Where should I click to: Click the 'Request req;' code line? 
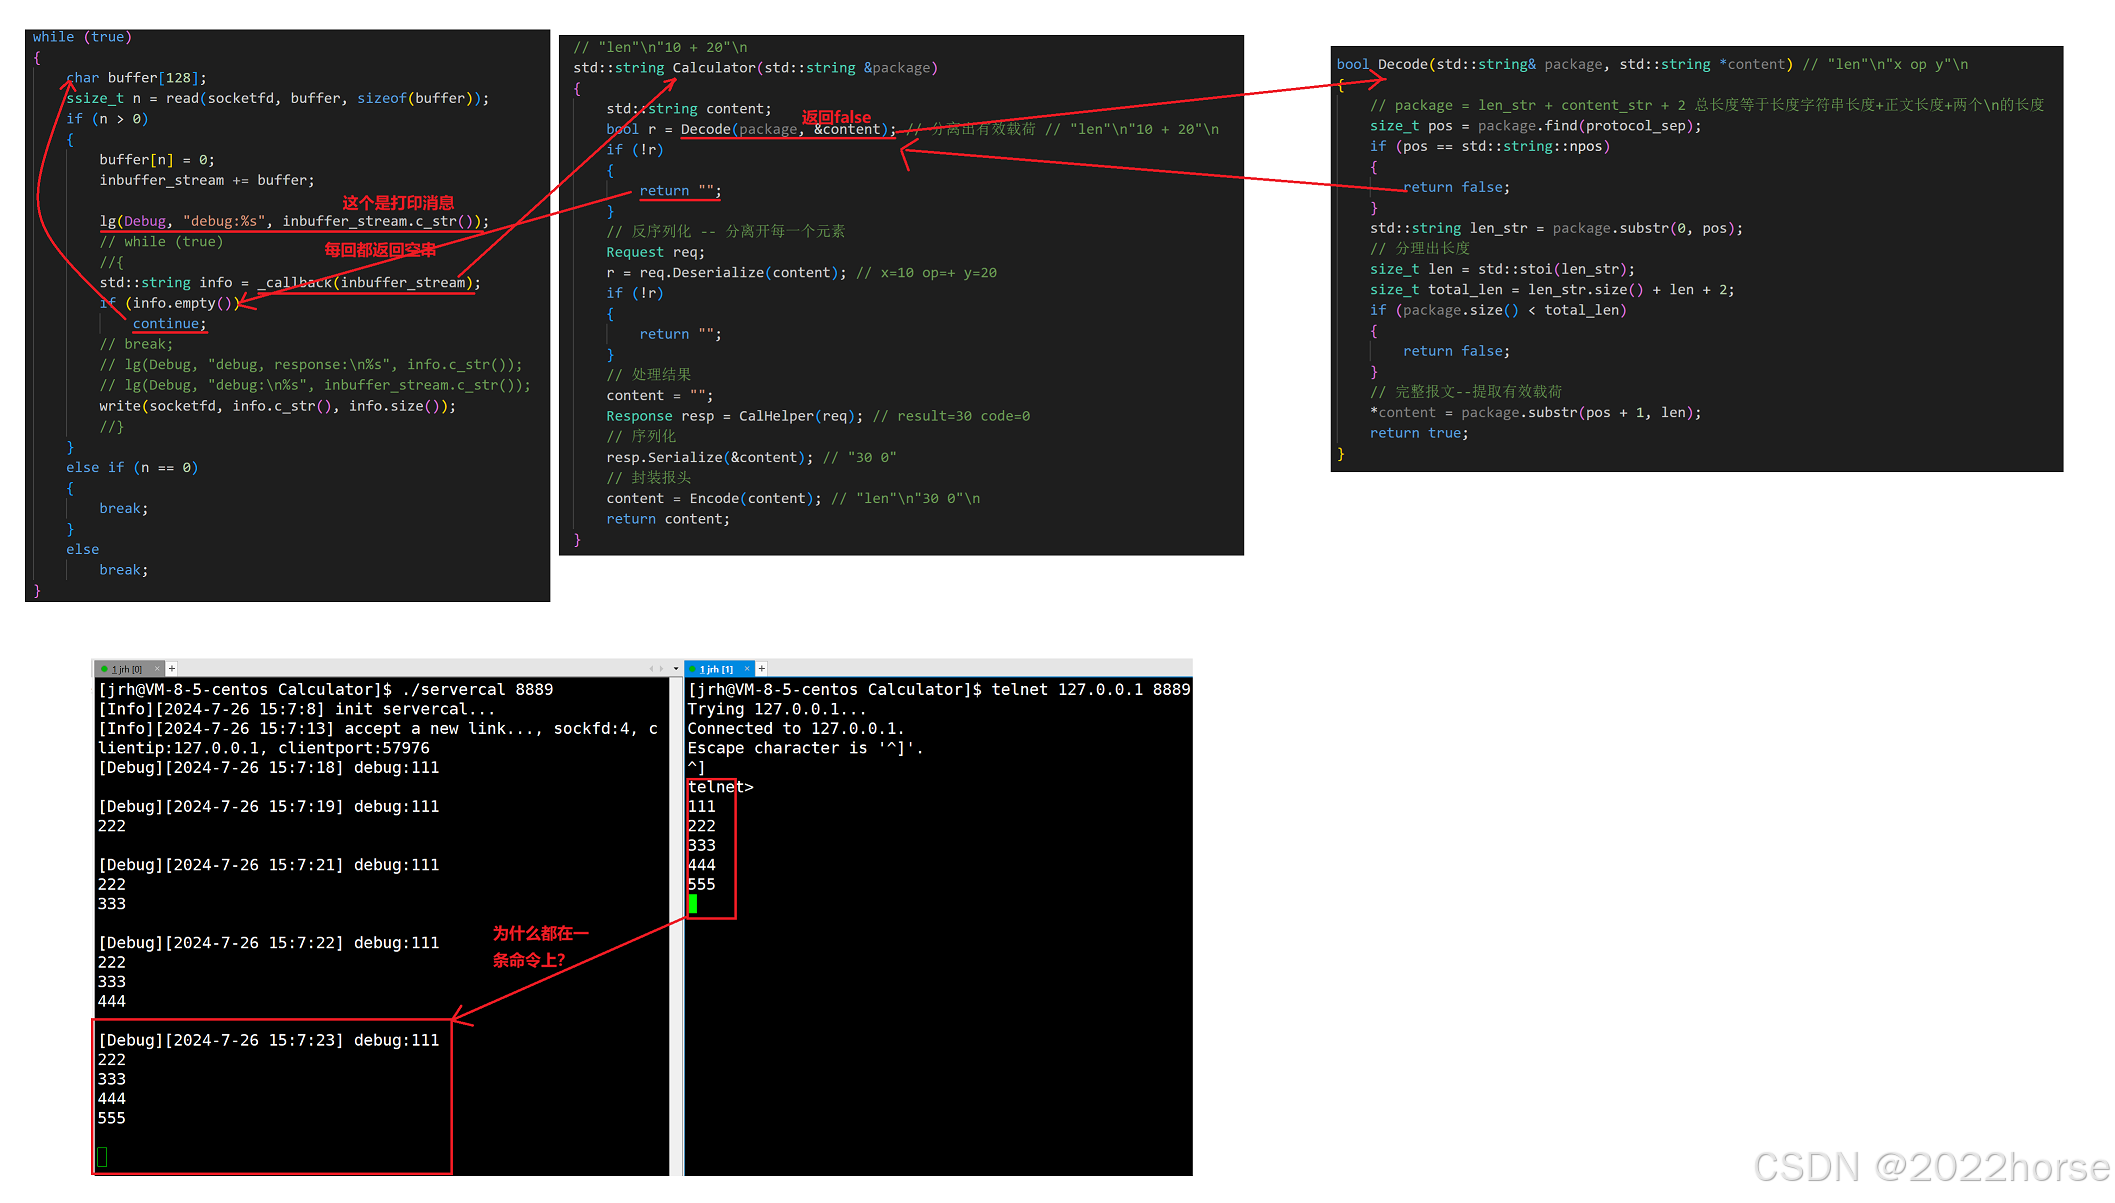tap(656, 252)
